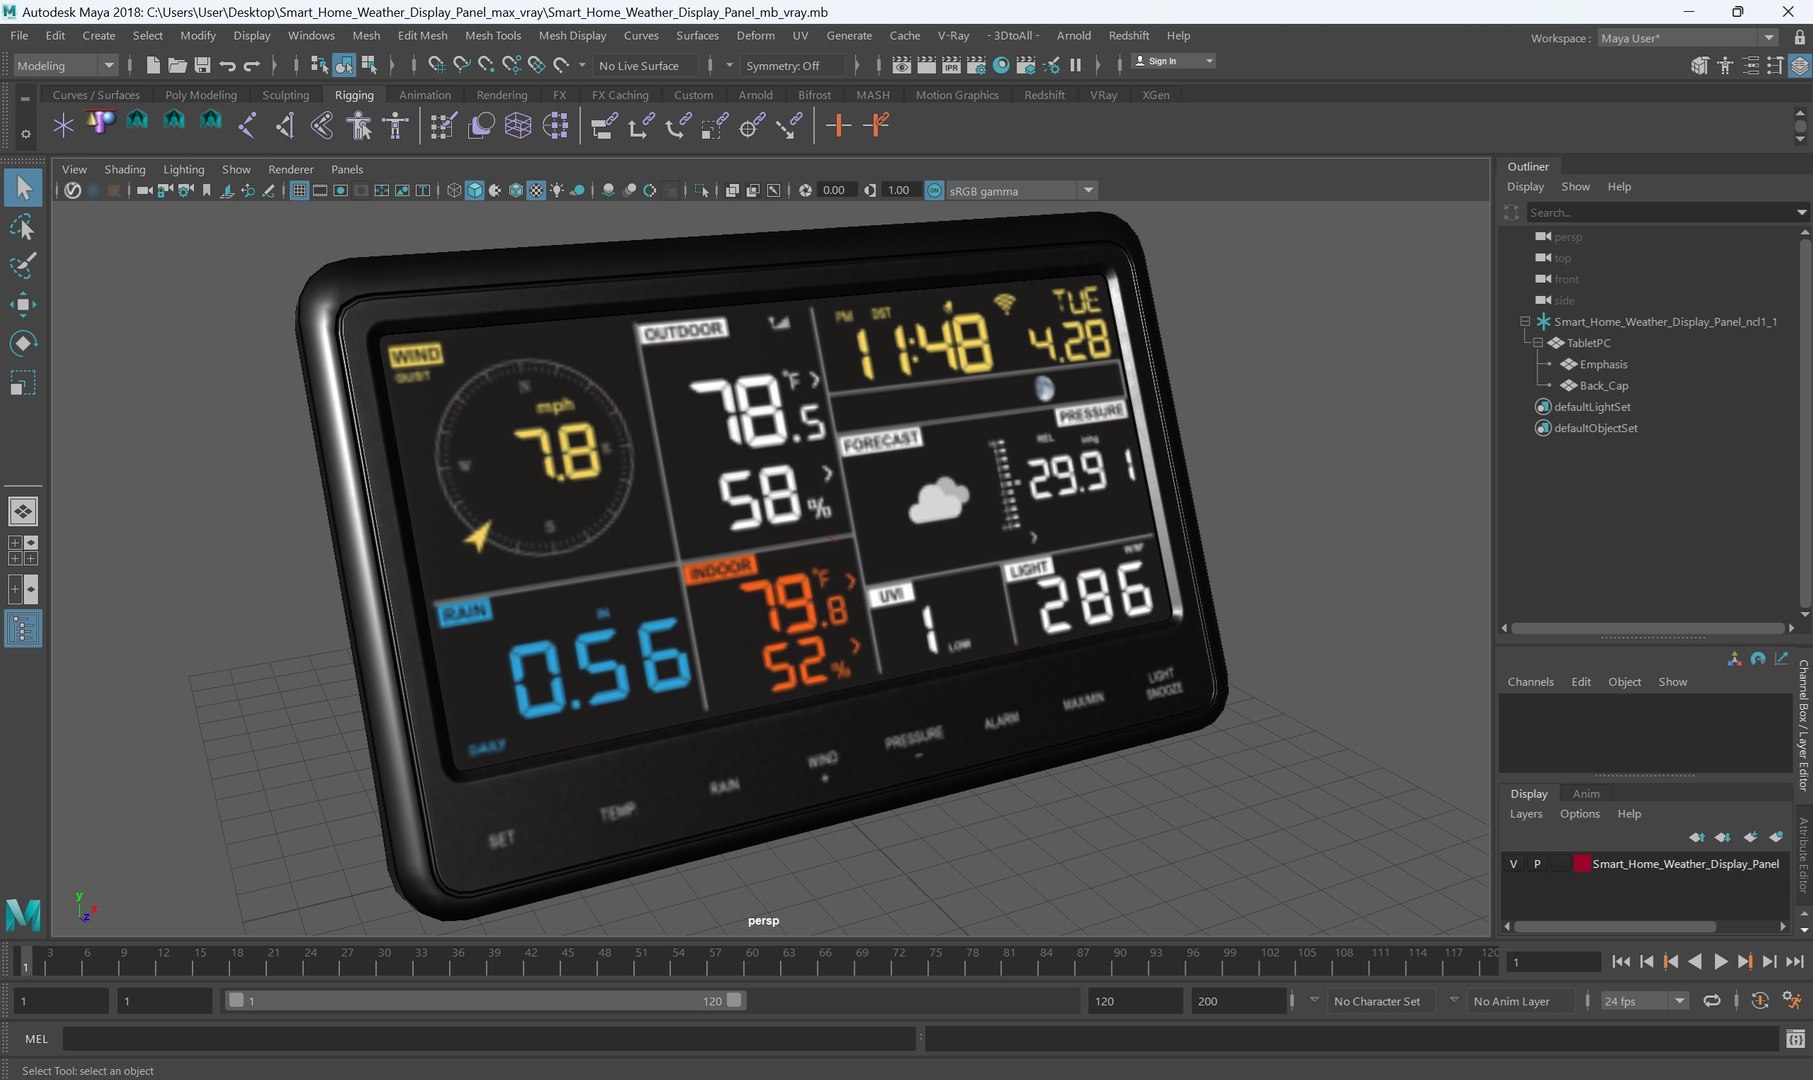Click the Redo arrow icon
The height and width of the screenshot is (1080, 1813).
point(252,65)
